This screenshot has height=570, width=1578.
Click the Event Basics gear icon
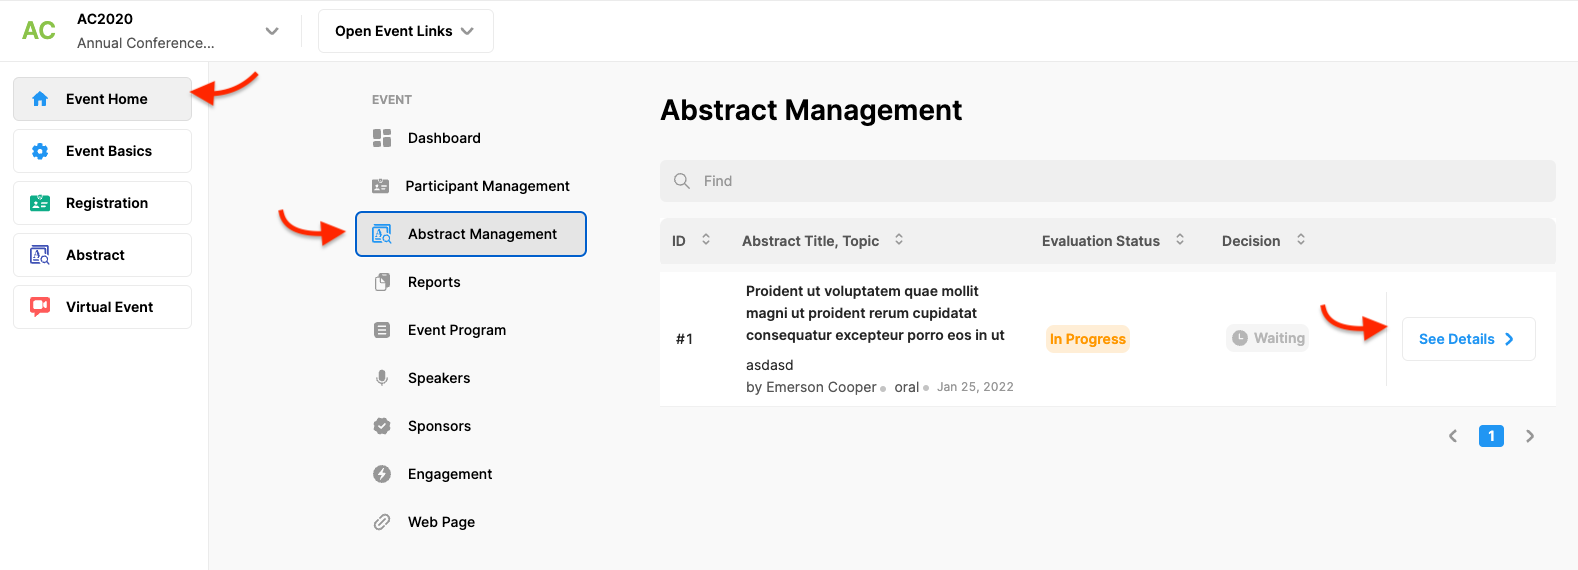pyautogui.click(x=40, y=151)
